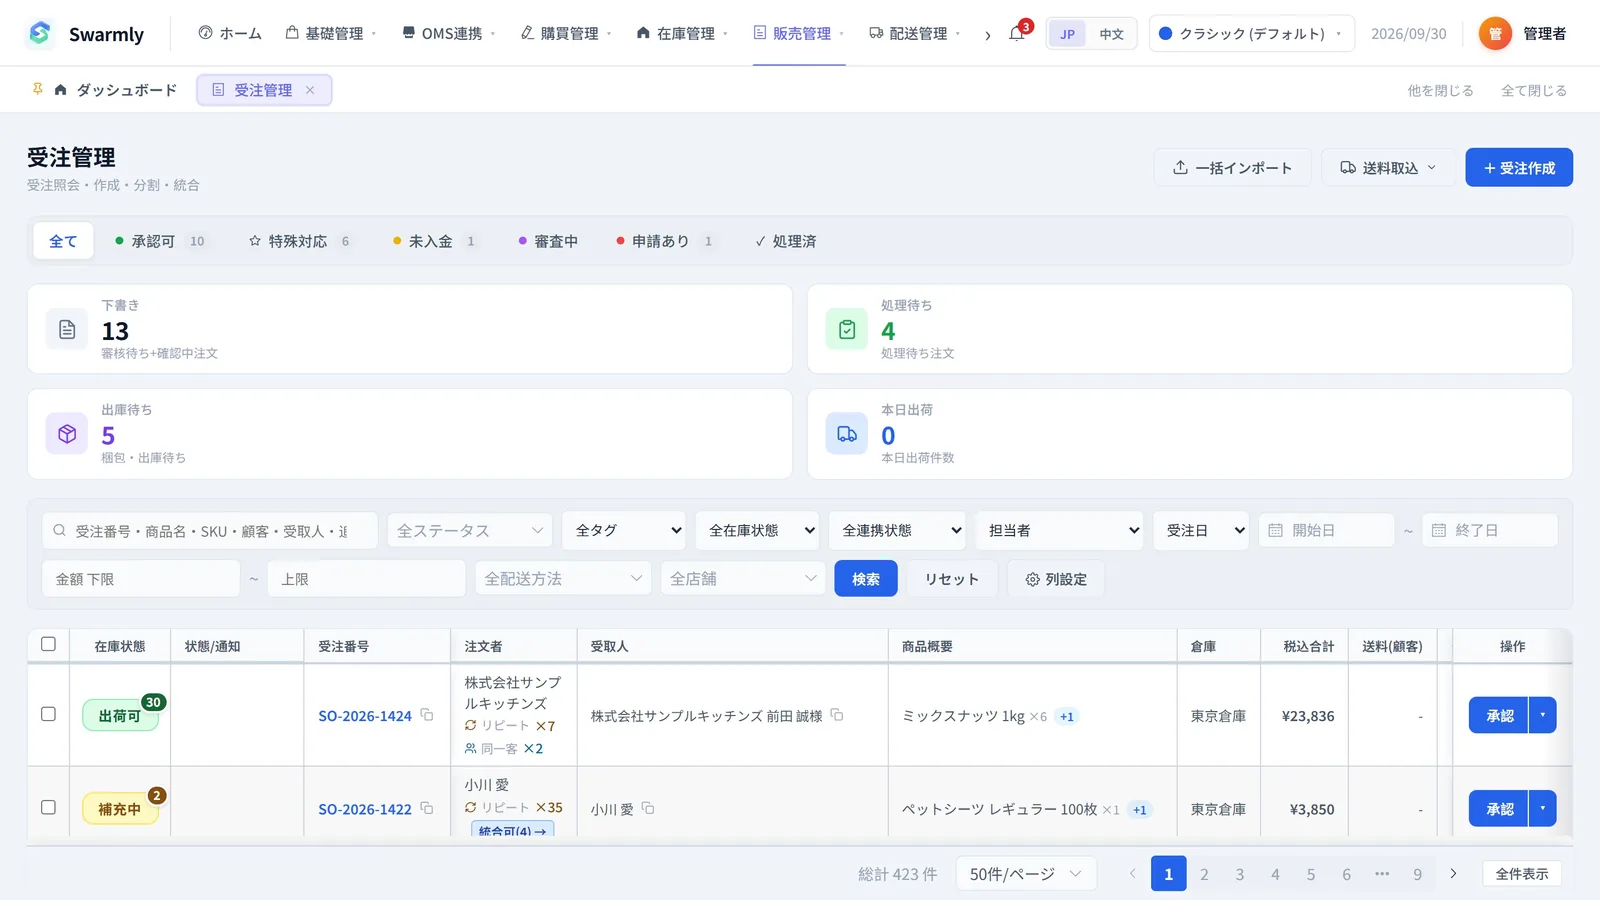This screenshot has height=900, width=1600.
Task: Click the 検索 button
Action: click(x=866, y=578)
